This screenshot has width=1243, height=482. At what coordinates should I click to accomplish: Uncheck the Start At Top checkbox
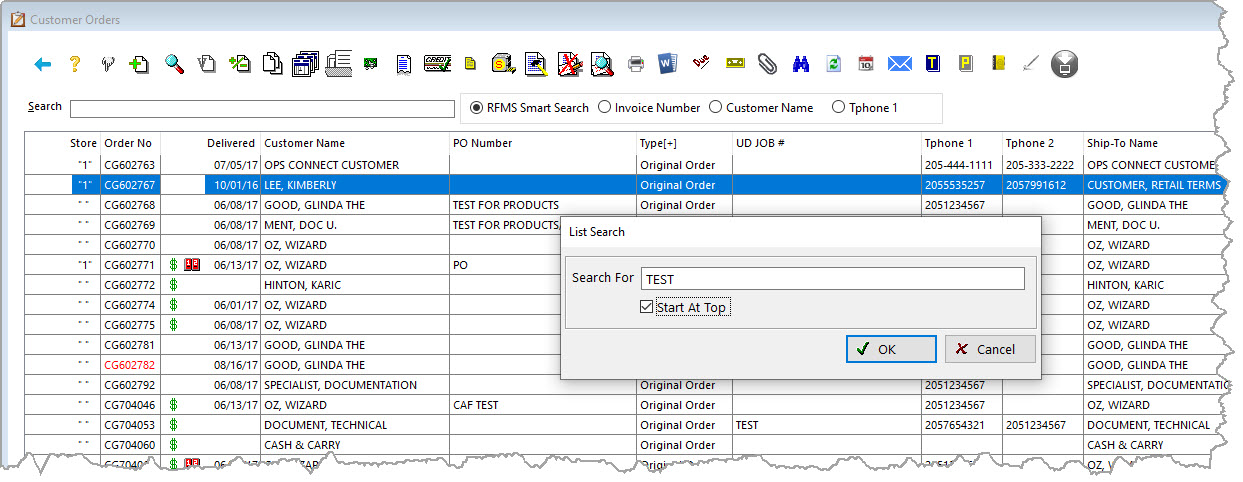coord(647,307)
